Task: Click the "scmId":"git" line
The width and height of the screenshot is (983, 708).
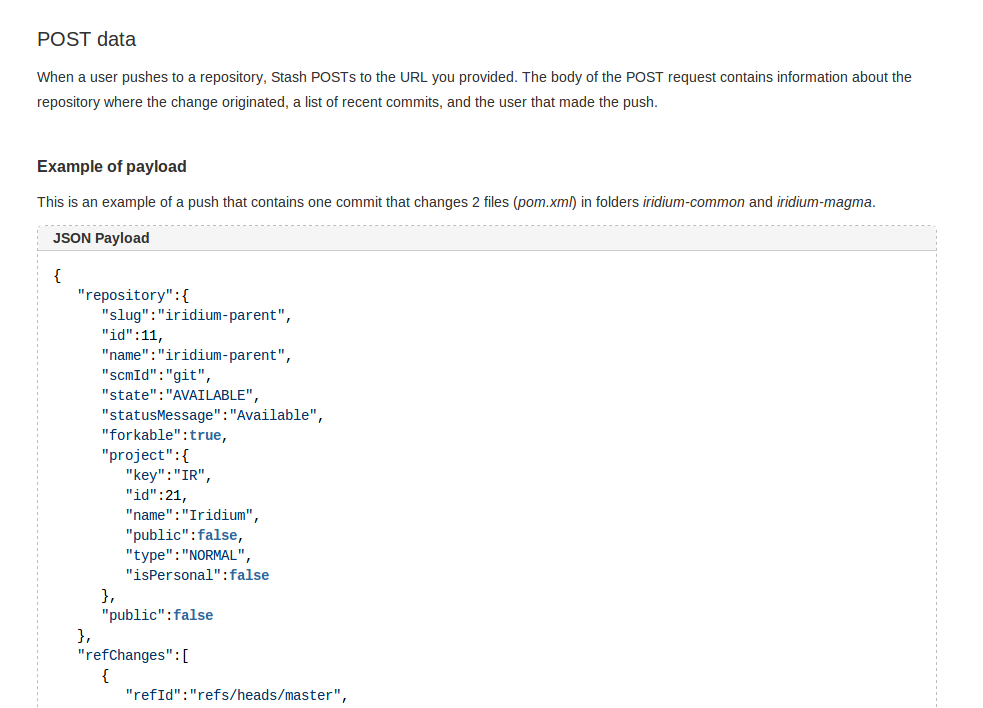Action: coord(156,375)
